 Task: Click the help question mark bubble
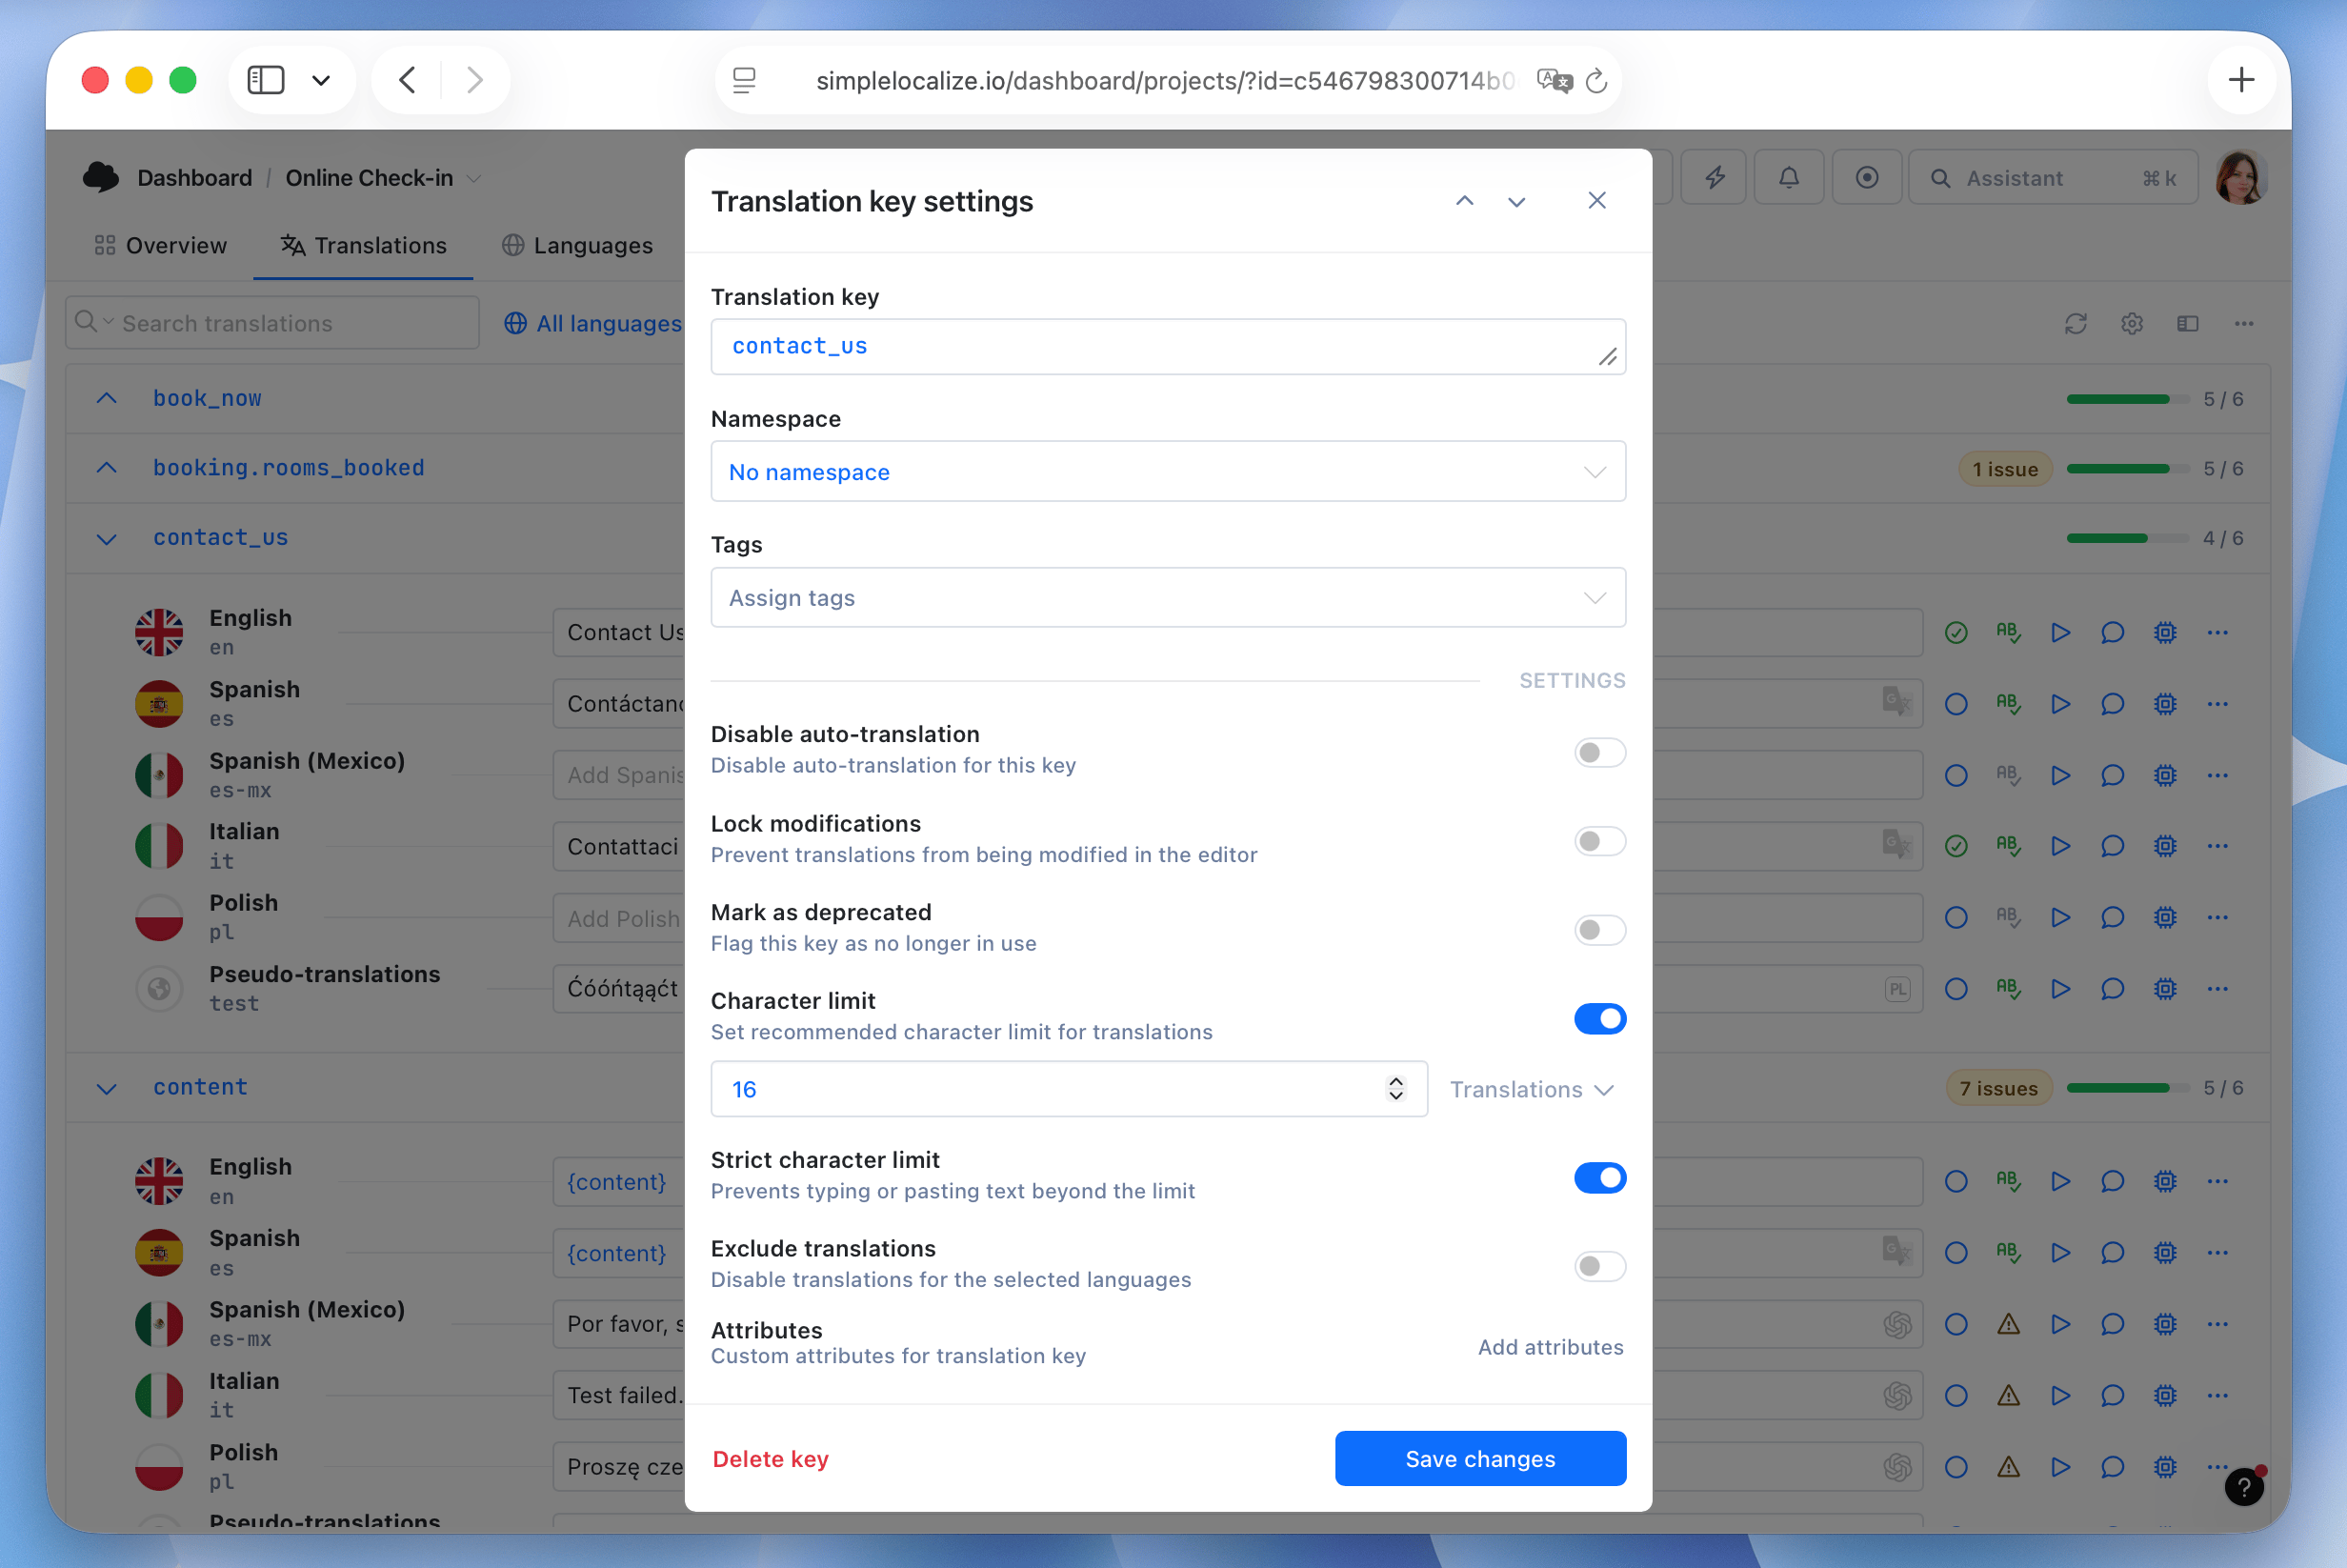click(2243, 1487)
